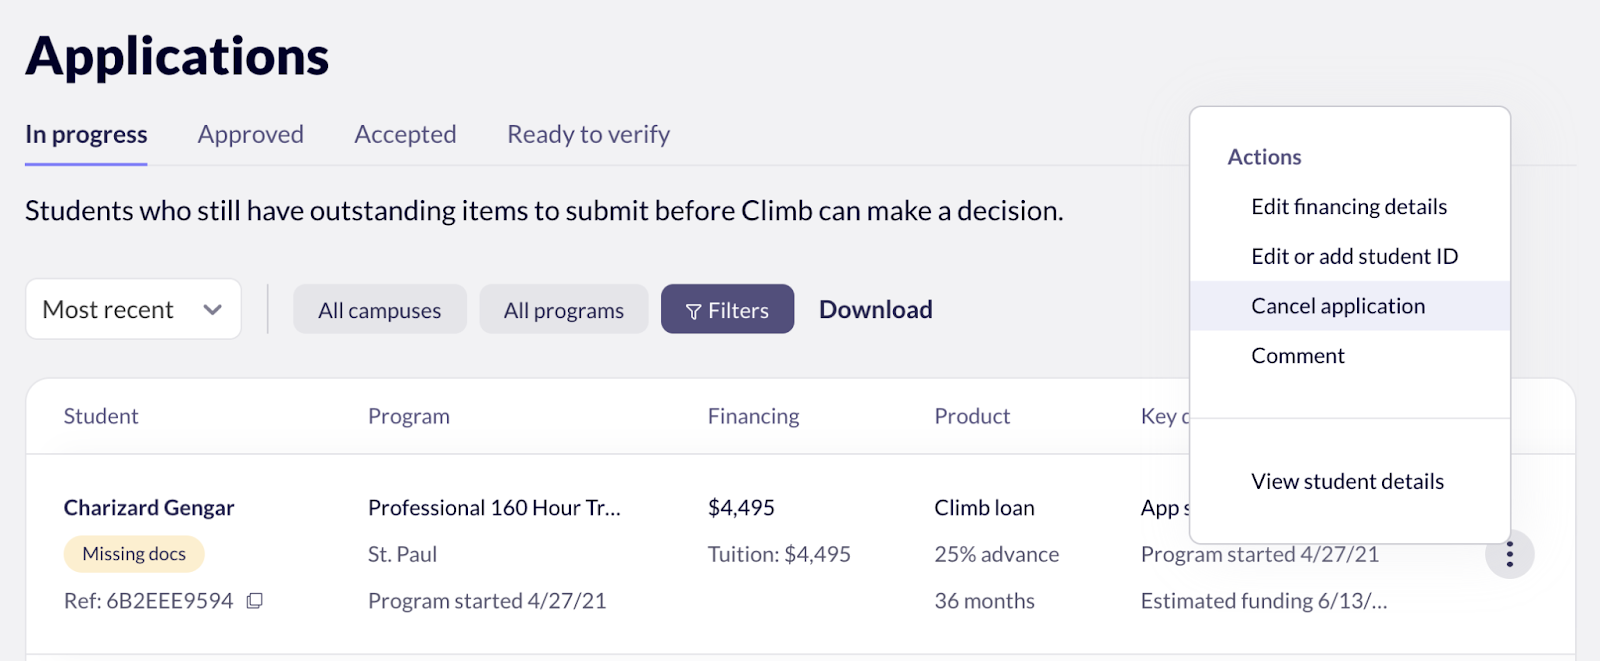Select the In progress tab
The height and width of the screenshot is (661, 1600).
pos(86,134)
